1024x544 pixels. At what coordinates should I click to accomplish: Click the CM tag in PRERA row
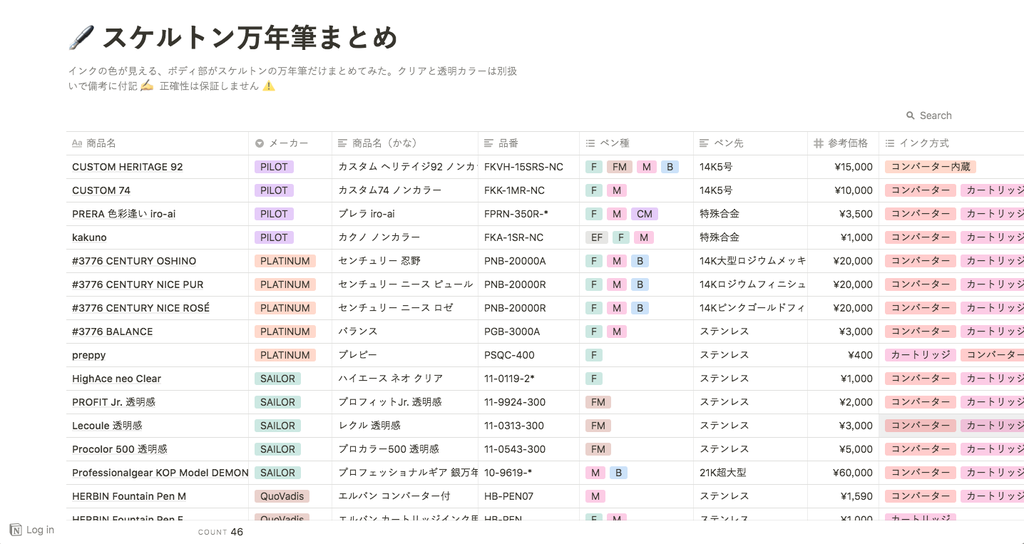click(645, 214)
